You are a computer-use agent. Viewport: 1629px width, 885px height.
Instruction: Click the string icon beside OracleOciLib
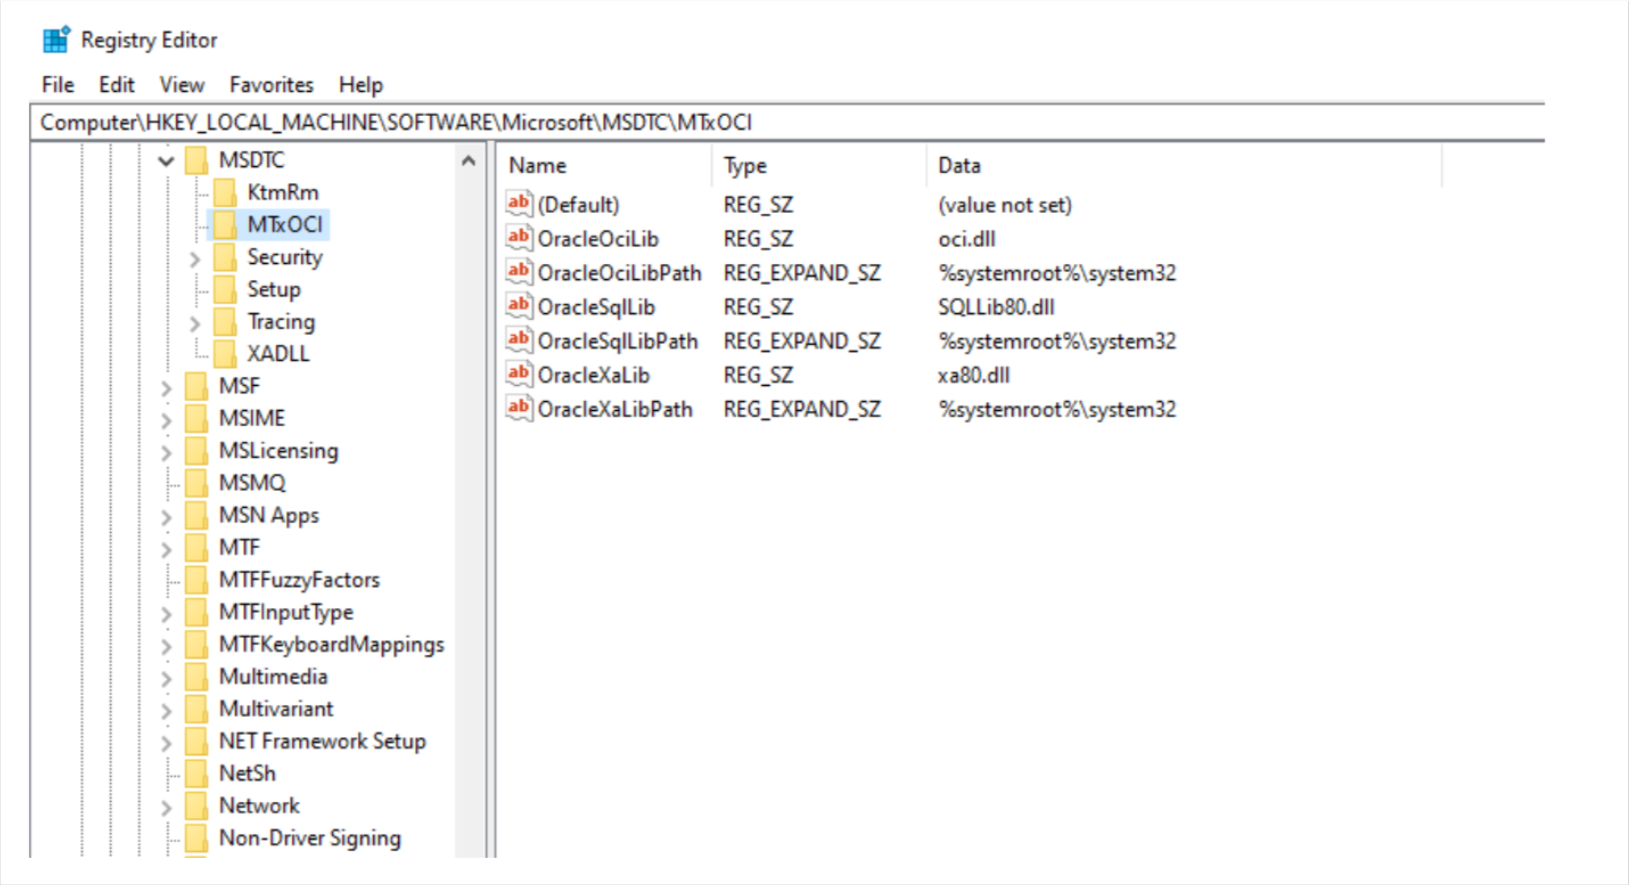[518, 238]
